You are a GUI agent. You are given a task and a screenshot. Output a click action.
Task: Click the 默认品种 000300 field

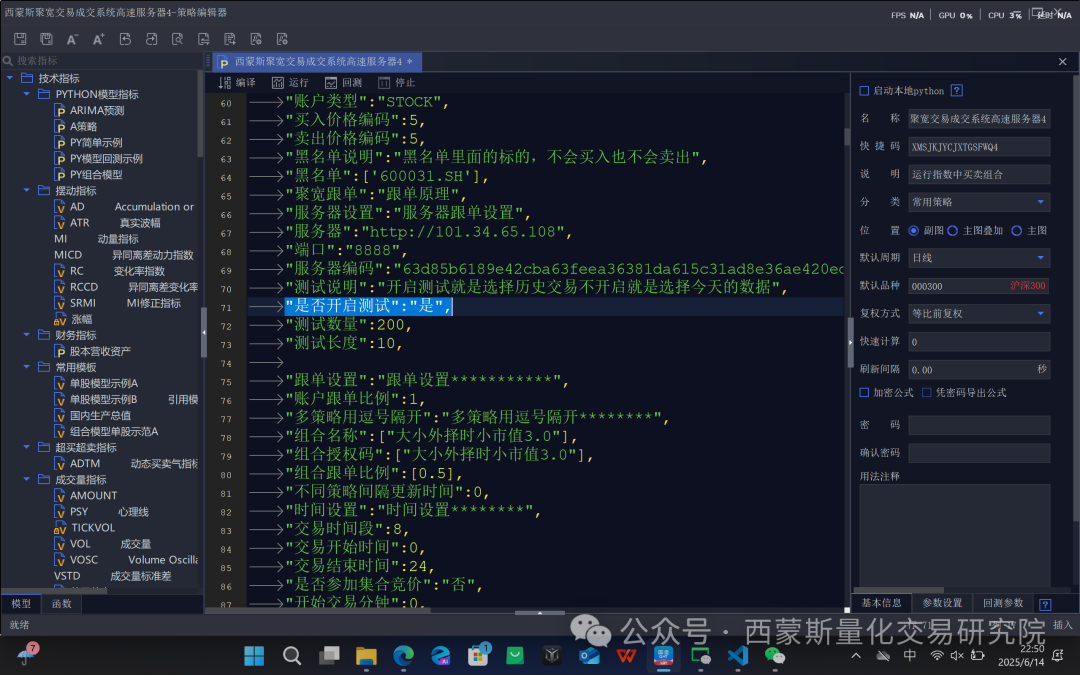(x=979, y=286)
